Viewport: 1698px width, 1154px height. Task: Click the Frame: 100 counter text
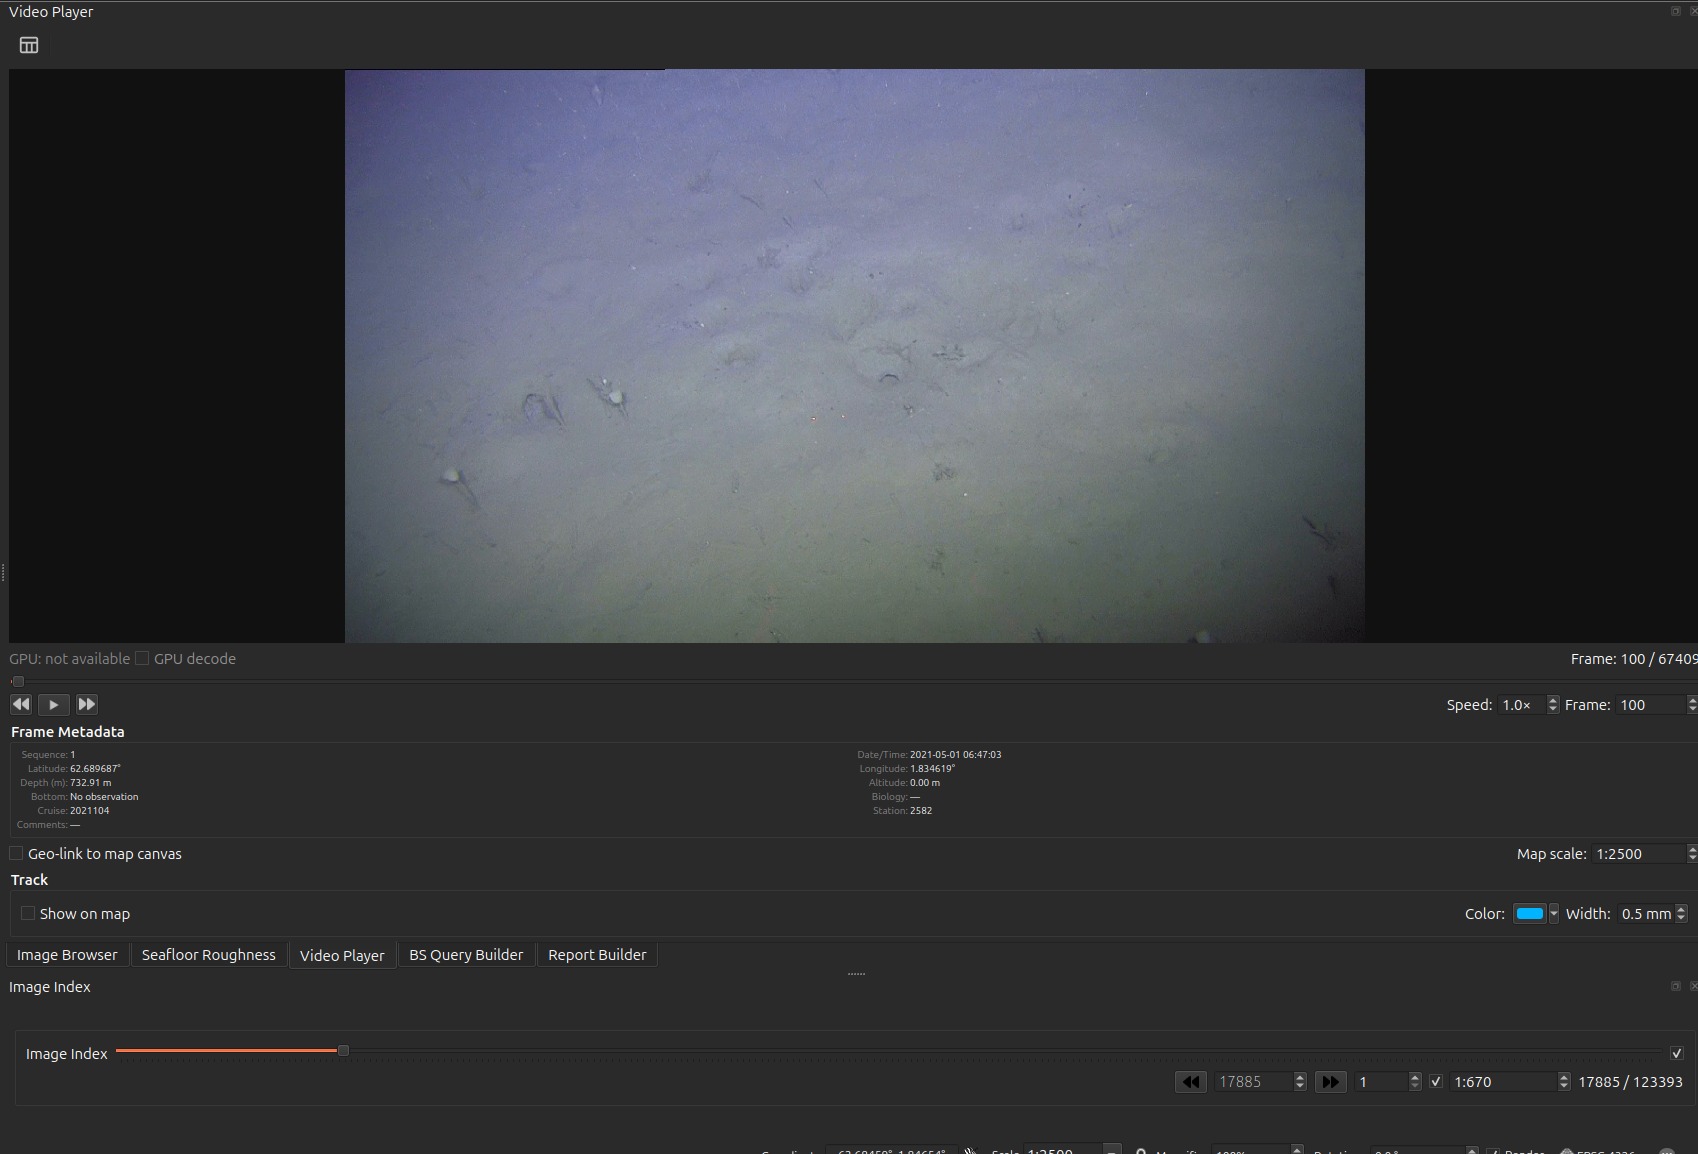[x=1633, y=658]
